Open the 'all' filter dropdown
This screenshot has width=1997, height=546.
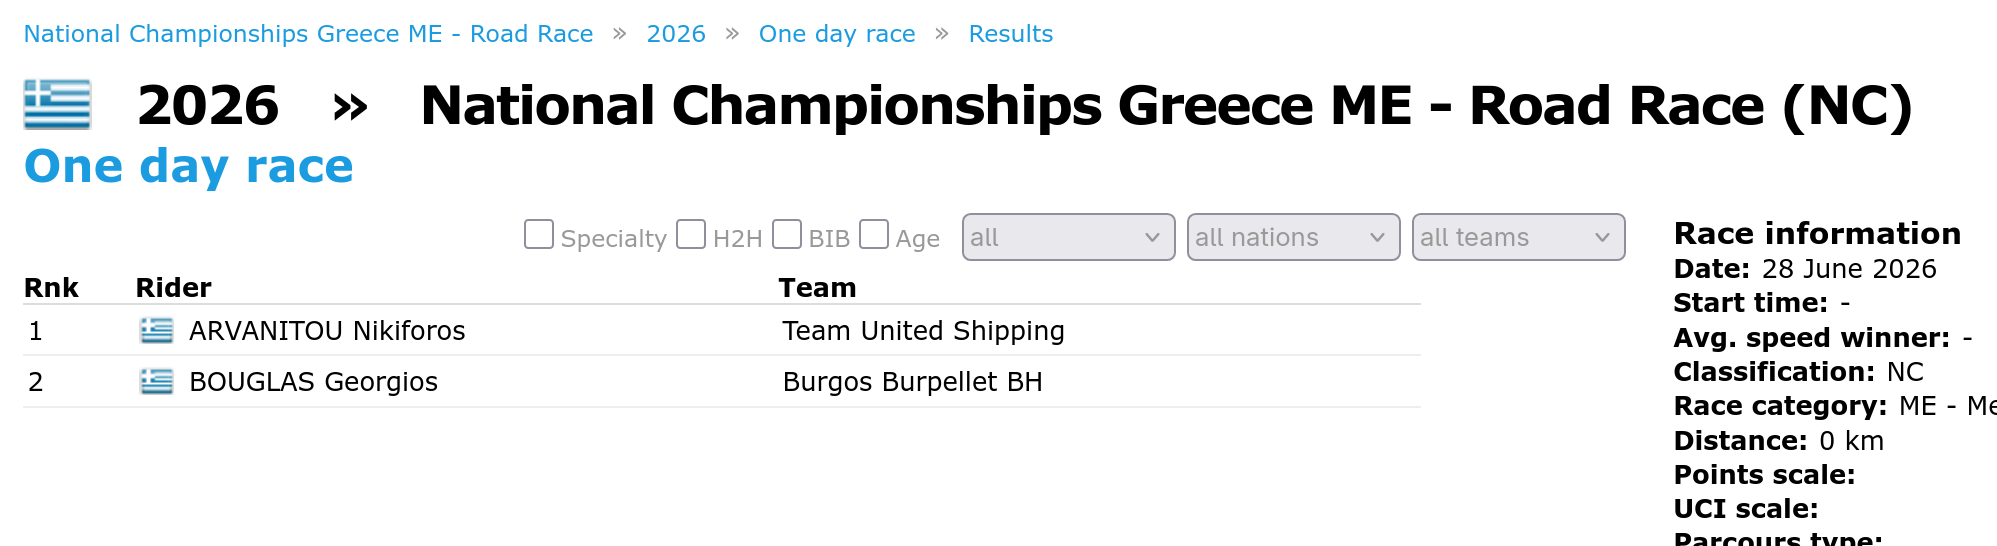(x=1068, y=237)
